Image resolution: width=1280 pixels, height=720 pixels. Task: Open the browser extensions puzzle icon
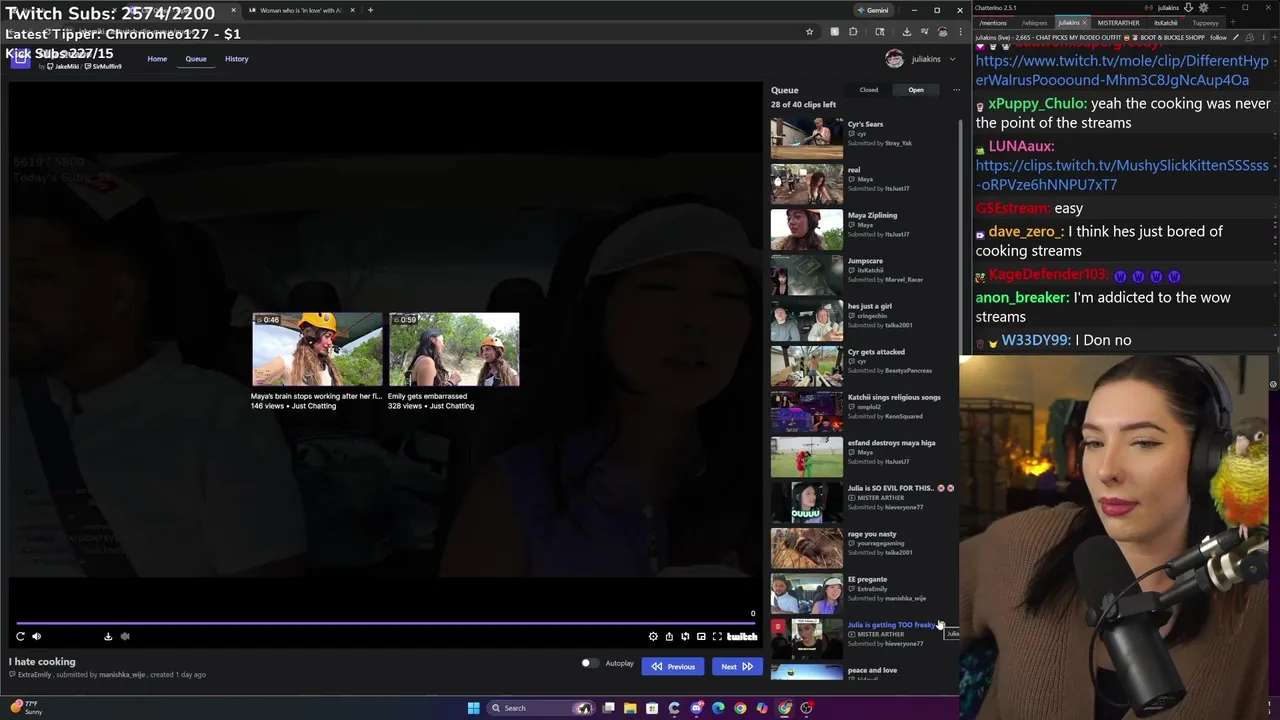tap(853, 32)
